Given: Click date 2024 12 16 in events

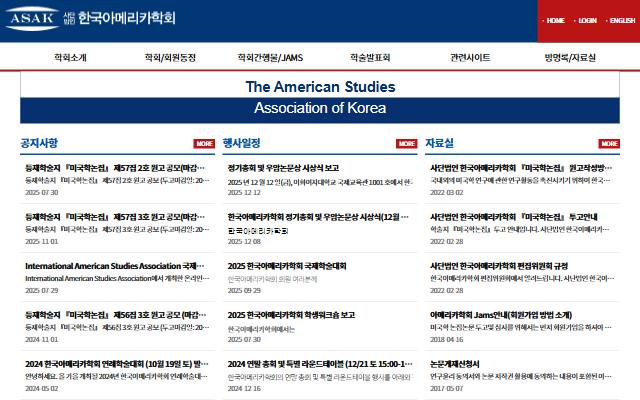Looking at the screenshot, I should click(244, 389).
